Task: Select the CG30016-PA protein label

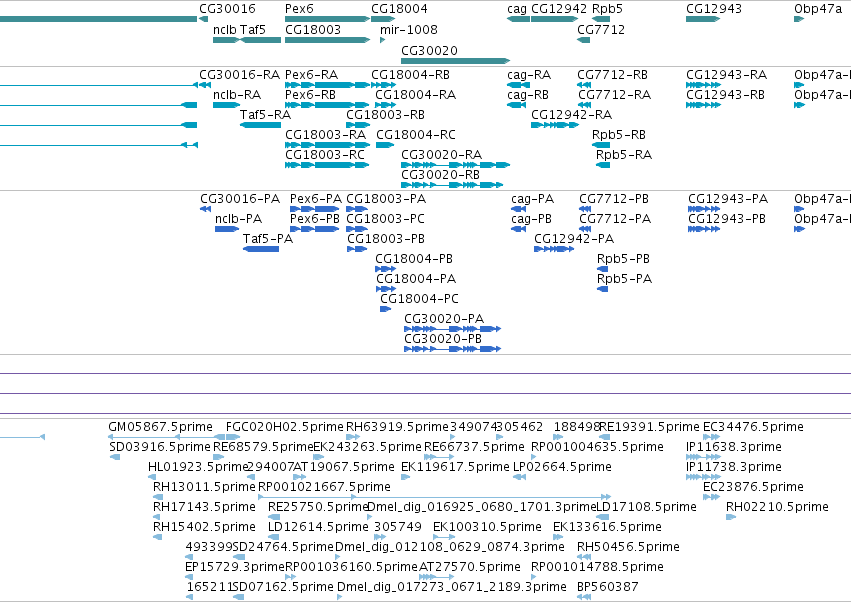Action: click(x=240, y=199)
